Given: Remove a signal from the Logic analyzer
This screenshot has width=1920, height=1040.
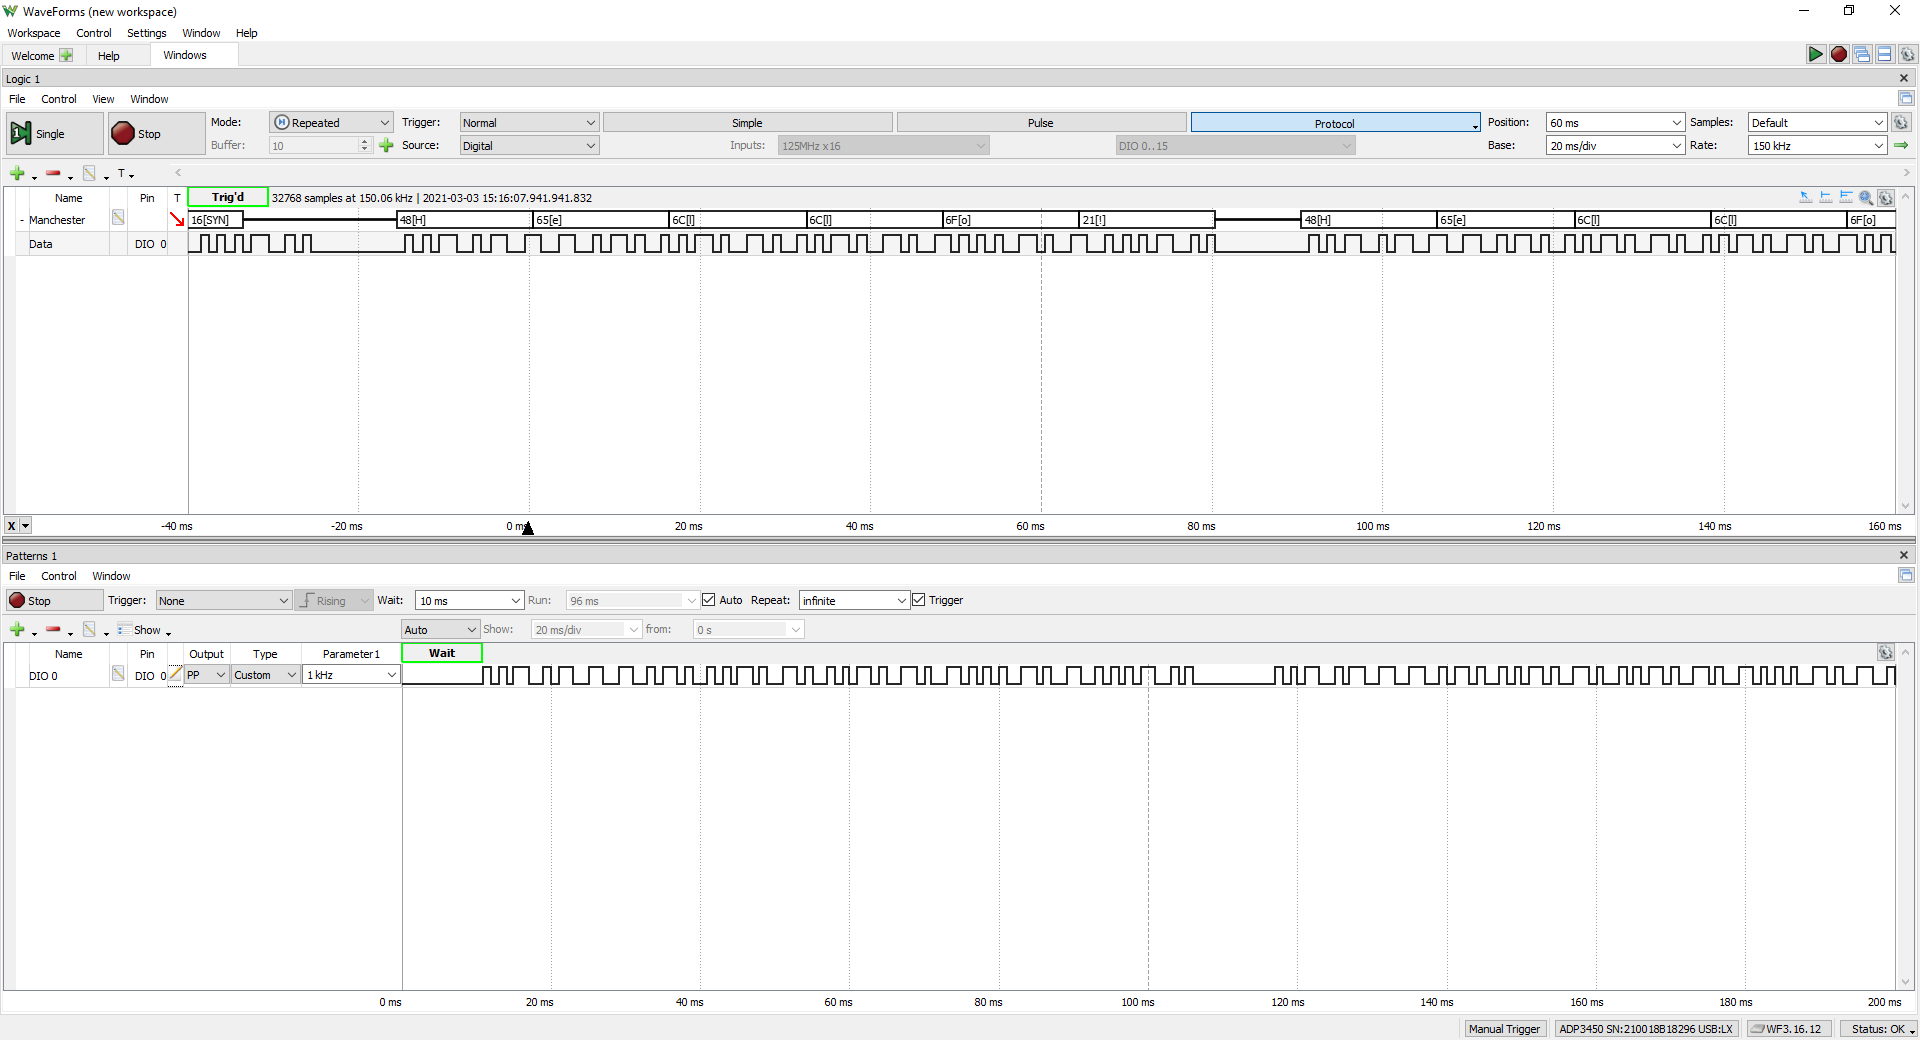Looking at the screenshot, I should tap(53, 174).
